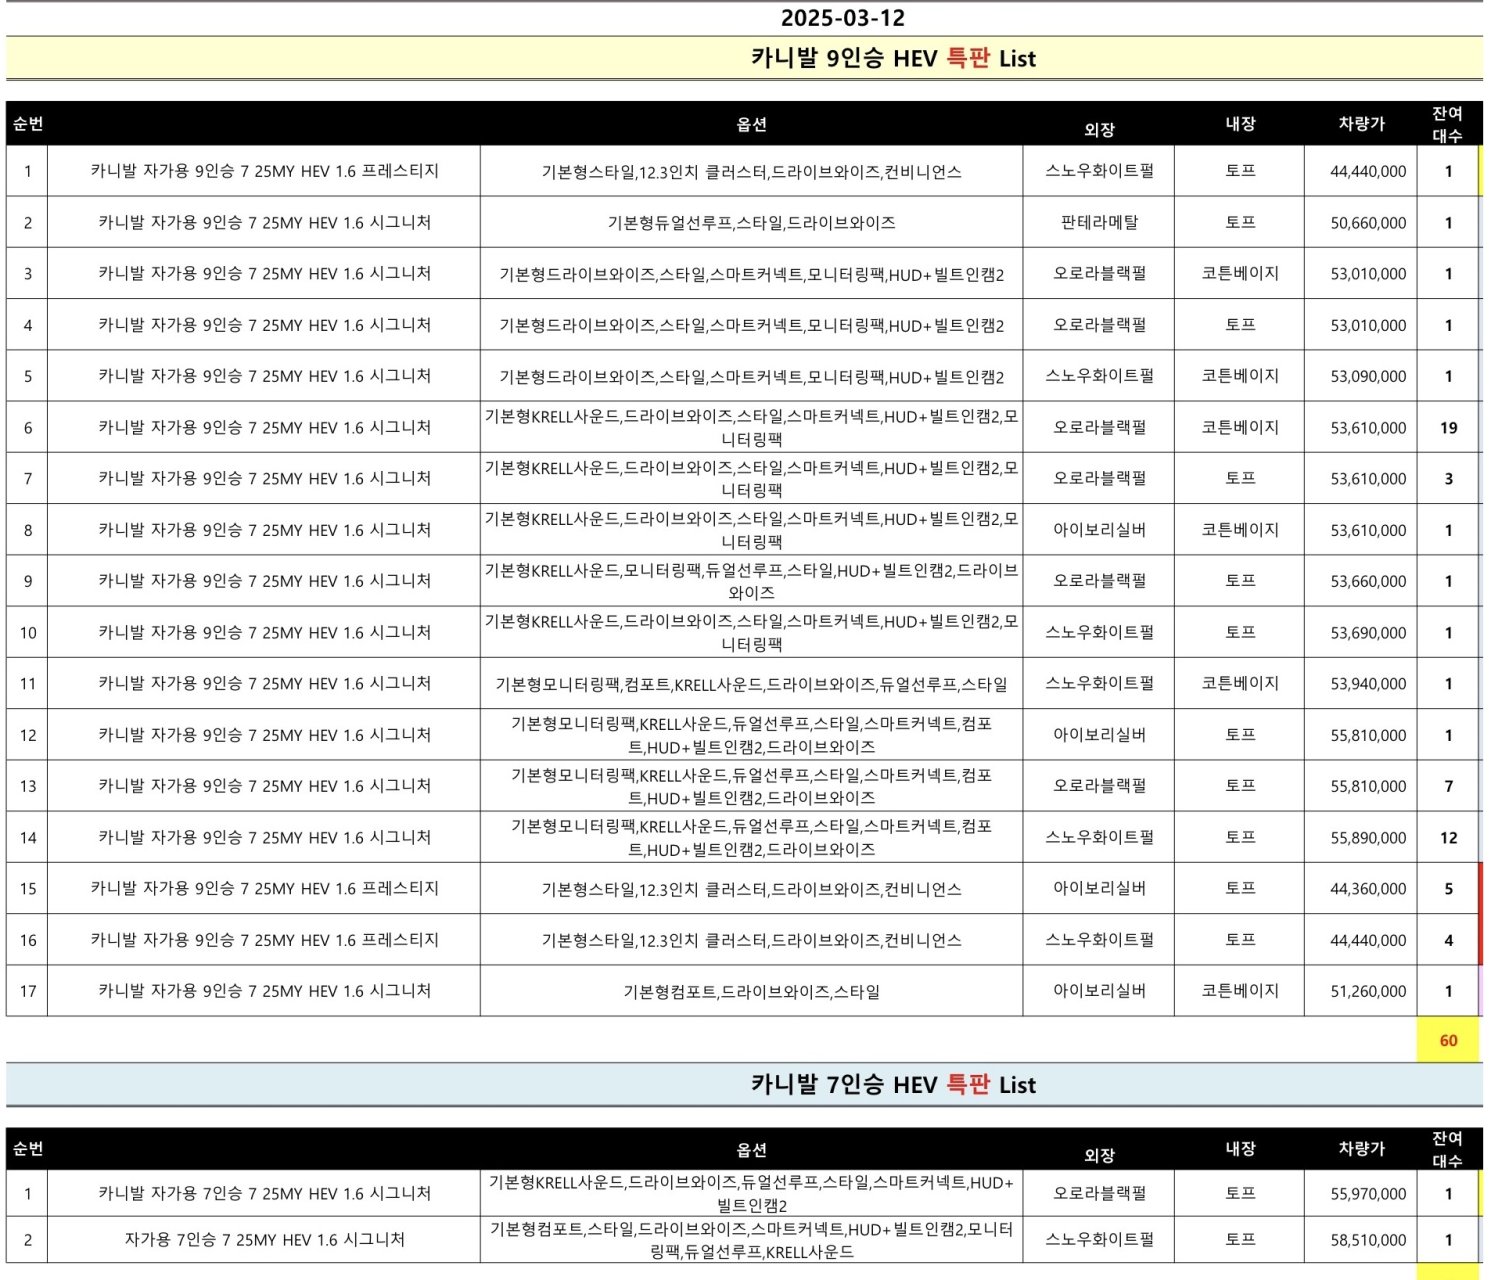Select the 프레스티지 model name in 9인승 row 15
This screenshot has width=1491, height=1280.
pyautogui.click(x=264, y=888)
